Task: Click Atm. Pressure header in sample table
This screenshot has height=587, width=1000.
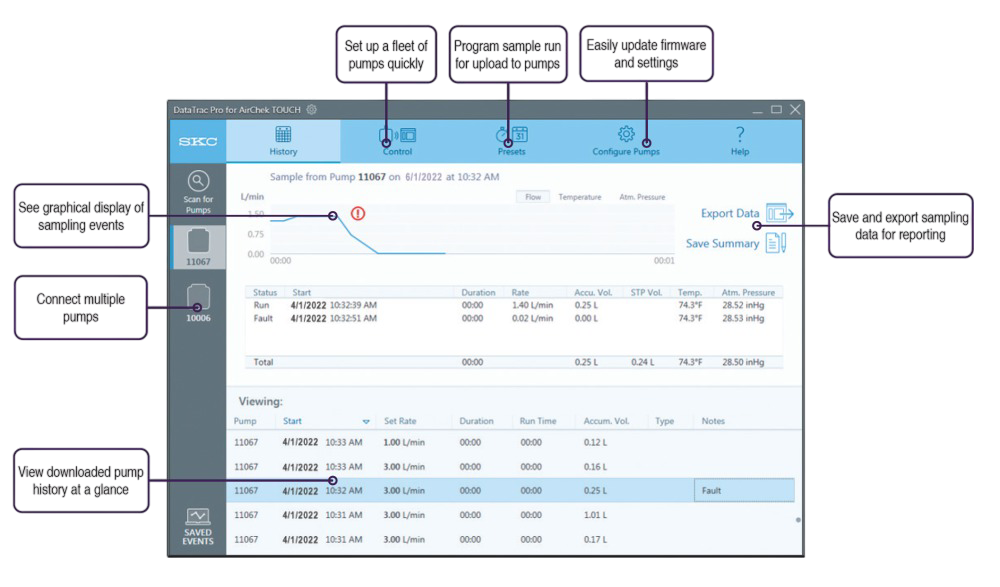Action: pyautogui.click(x=748, y=292)
